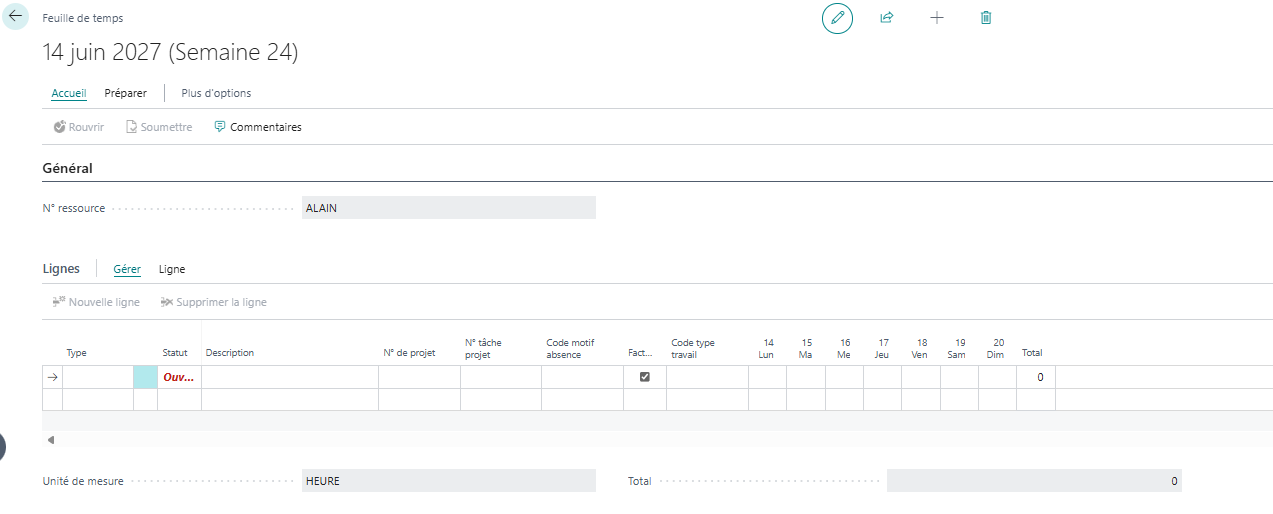1273x514 pixels.
Task: Click the horizontal scrollbar left arrow
Action: coord(51,440)
